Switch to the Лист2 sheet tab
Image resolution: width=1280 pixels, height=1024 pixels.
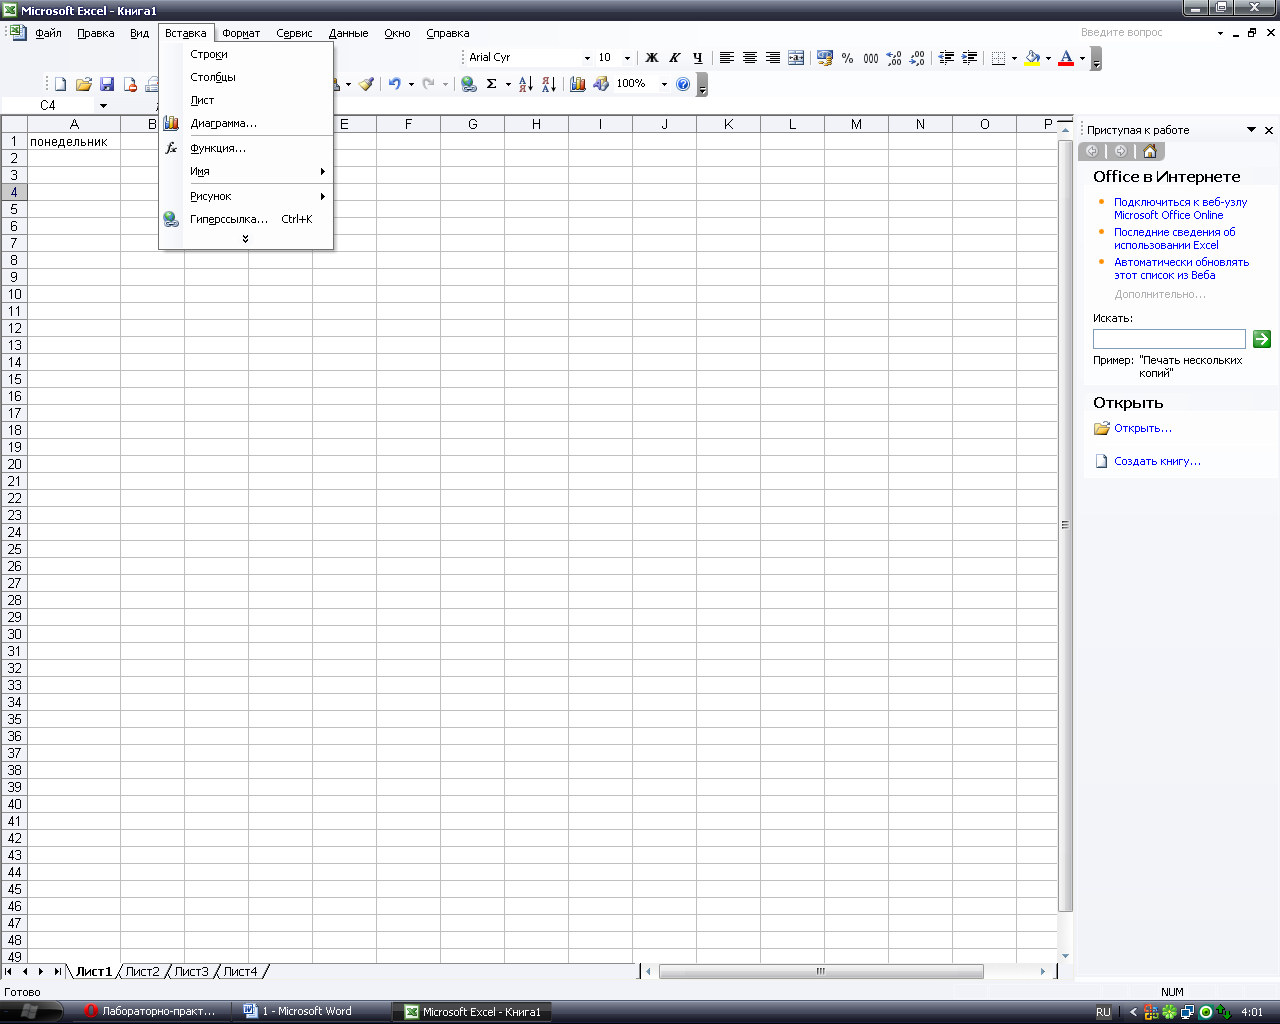[x=142, y=971]
